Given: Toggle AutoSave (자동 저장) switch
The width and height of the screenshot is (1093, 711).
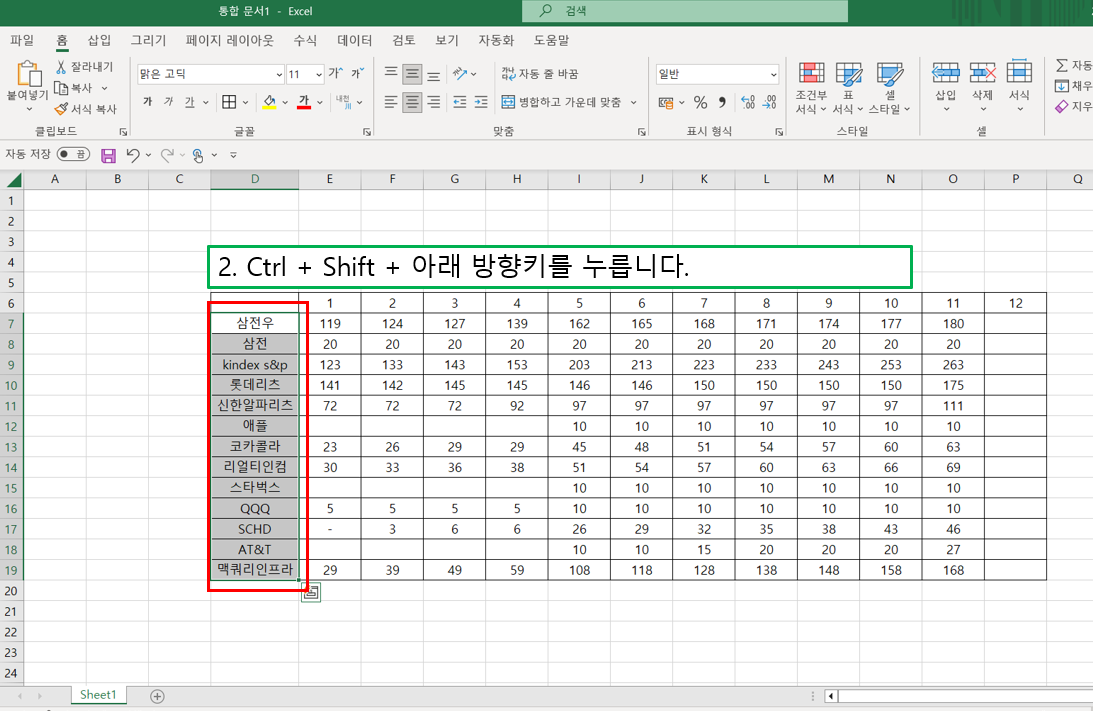Looking at the screenshot, I should pos(73,154).
